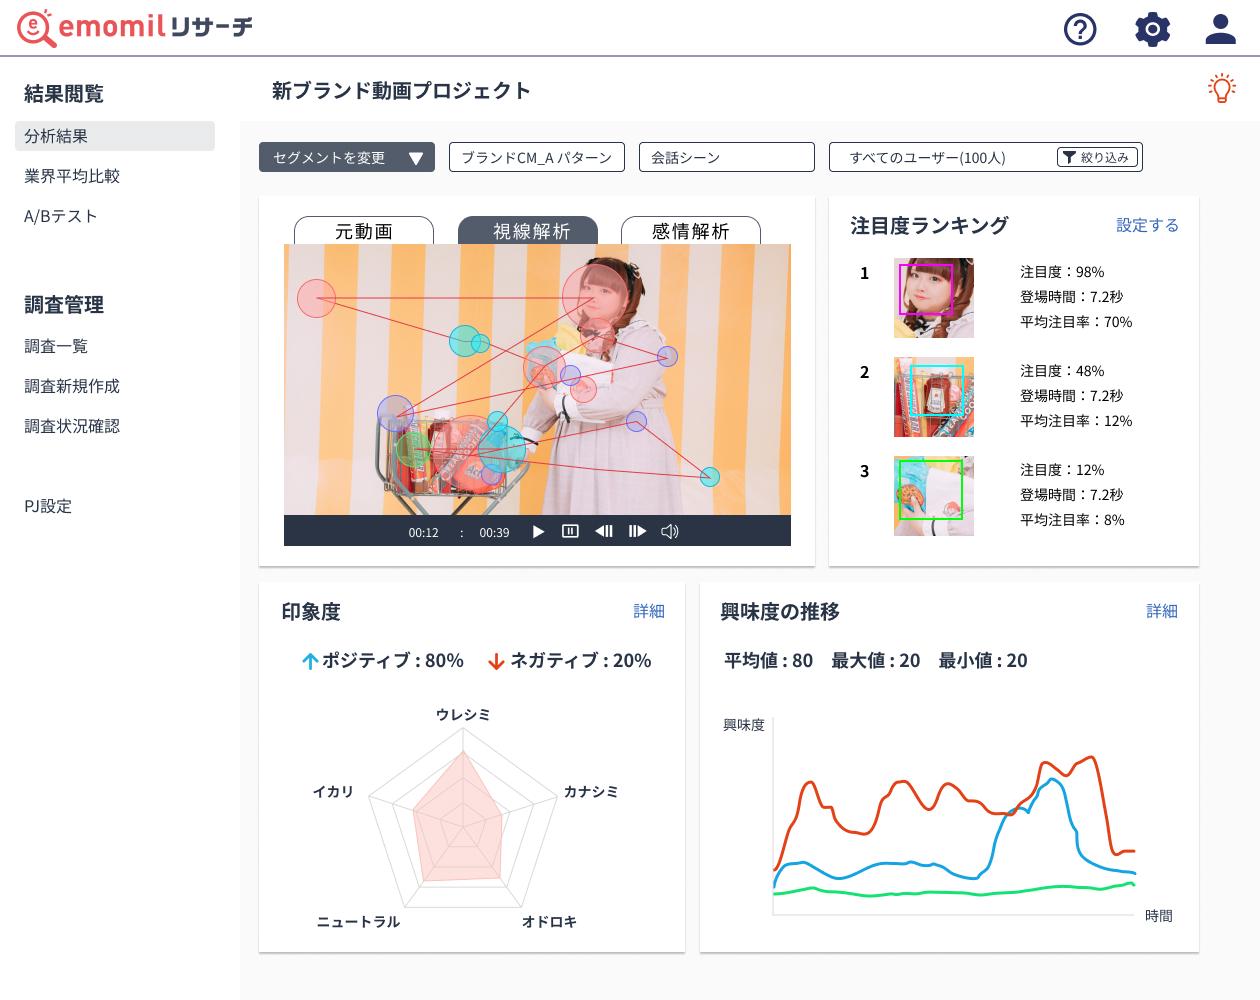Open 詳細 link for 興味度の推移

(1161, 611)
